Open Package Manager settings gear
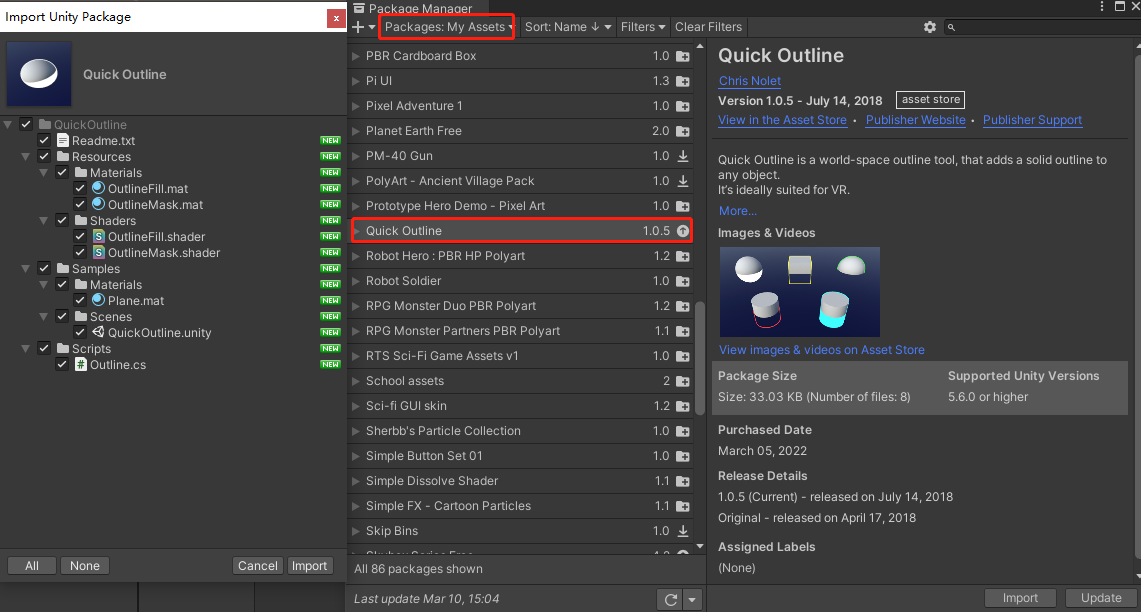 click(929, 27)
